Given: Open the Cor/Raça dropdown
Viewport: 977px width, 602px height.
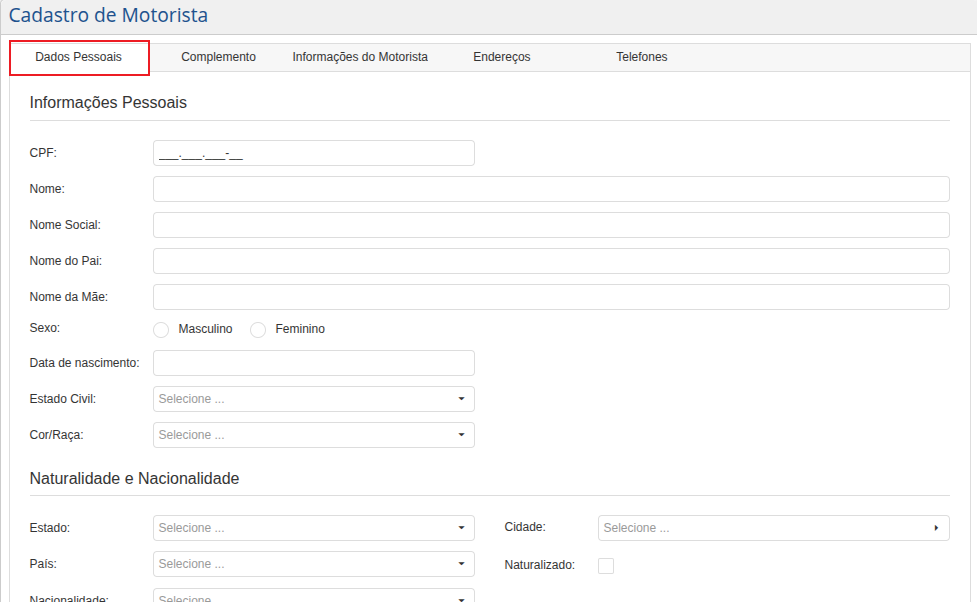Looking at the screenshot, I should pyautogui.click(x=313, y=435).
